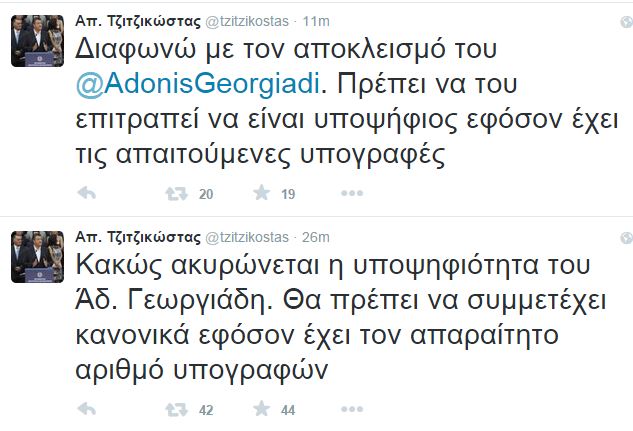Click globe icon on second tweet

coord(624,237)
